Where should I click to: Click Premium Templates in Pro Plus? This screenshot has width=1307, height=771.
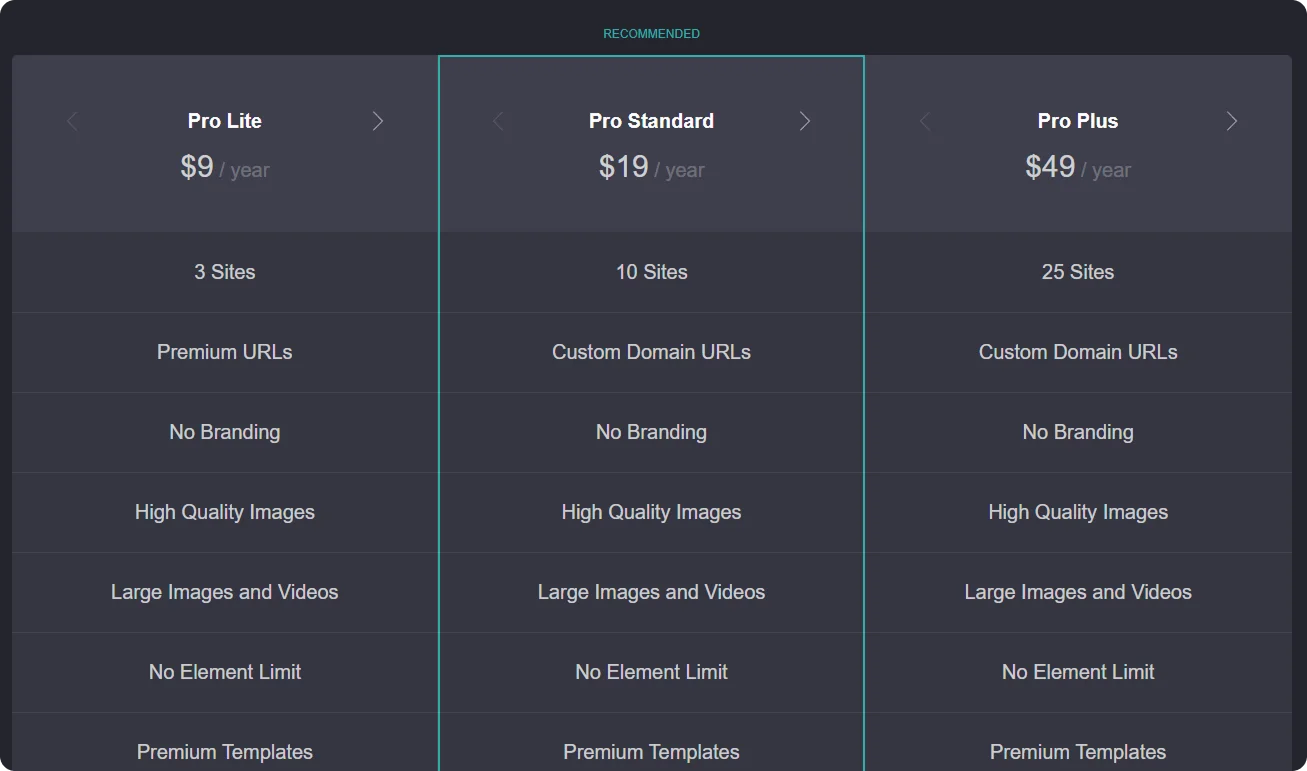(1078, 752)
